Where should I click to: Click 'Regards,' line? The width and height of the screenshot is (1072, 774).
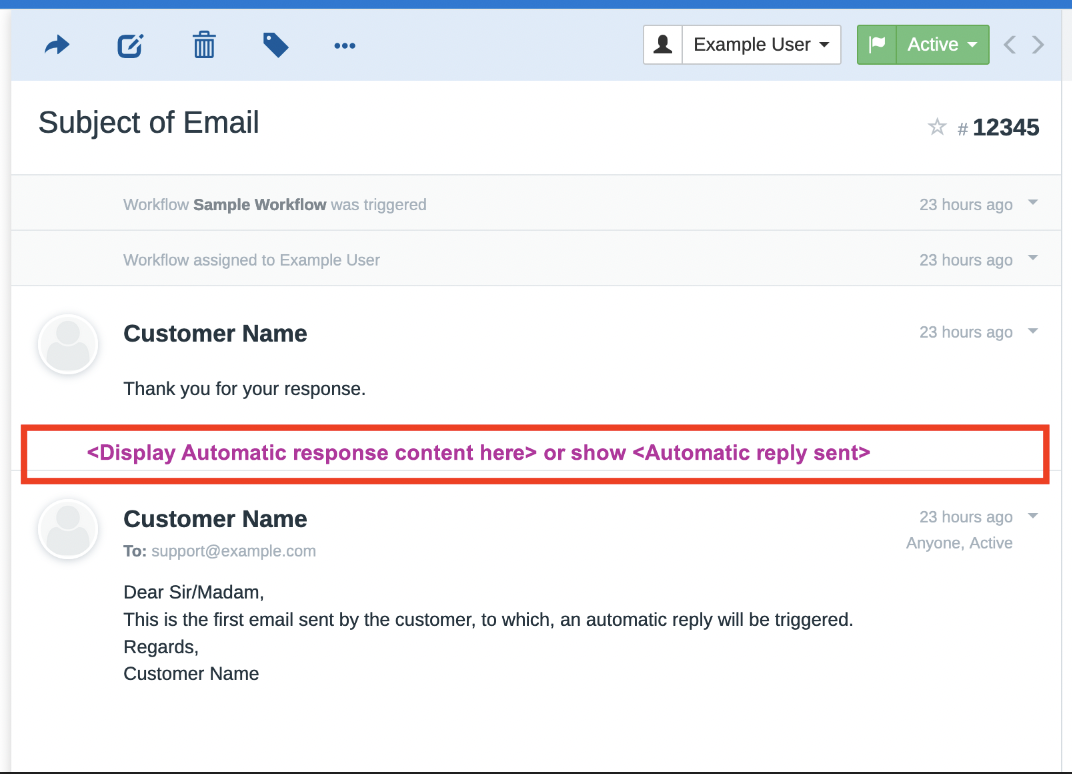click(x=161, y=647)
